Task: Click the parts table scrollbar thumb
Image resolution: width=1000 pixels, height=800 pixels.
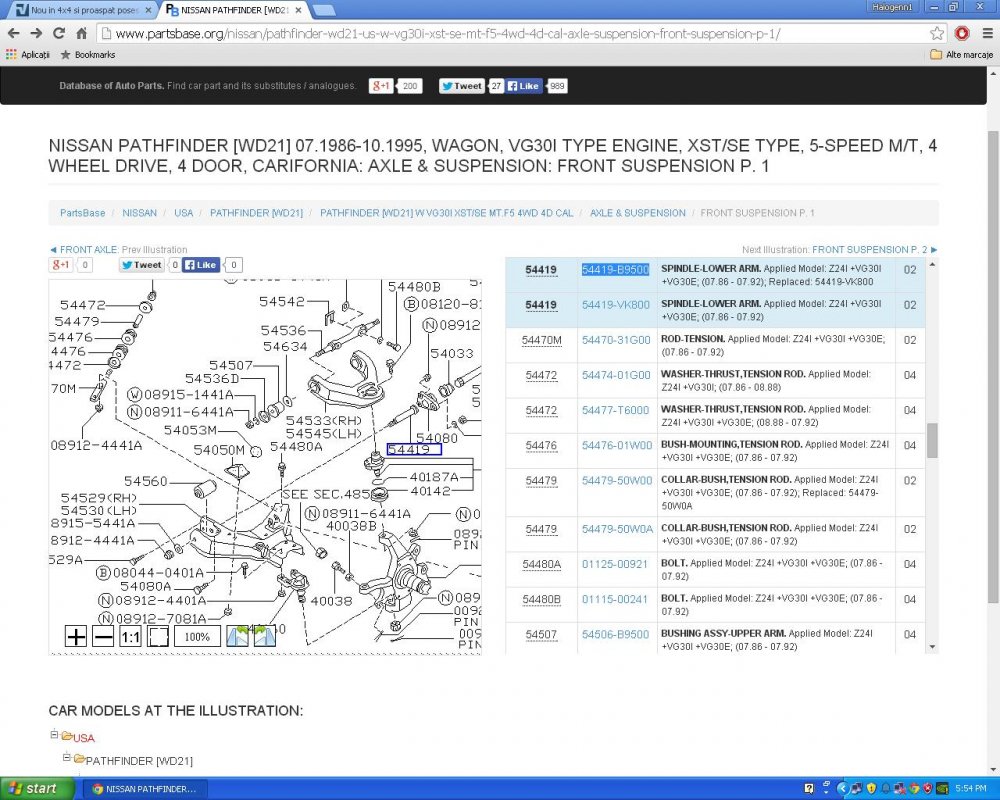Action: (x=932, y=440)
